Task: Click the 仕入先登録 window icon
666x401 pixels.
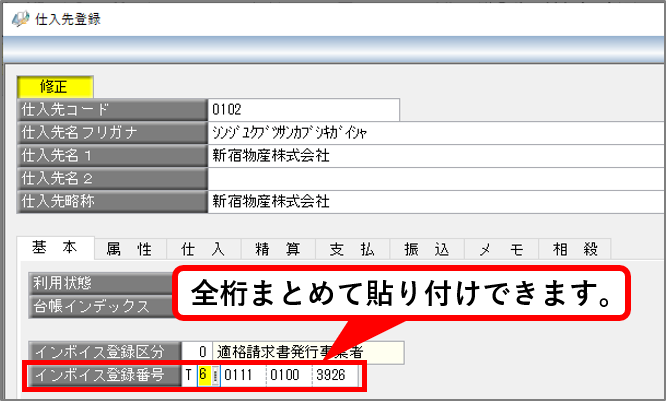Action: click(x=20, y=19)
